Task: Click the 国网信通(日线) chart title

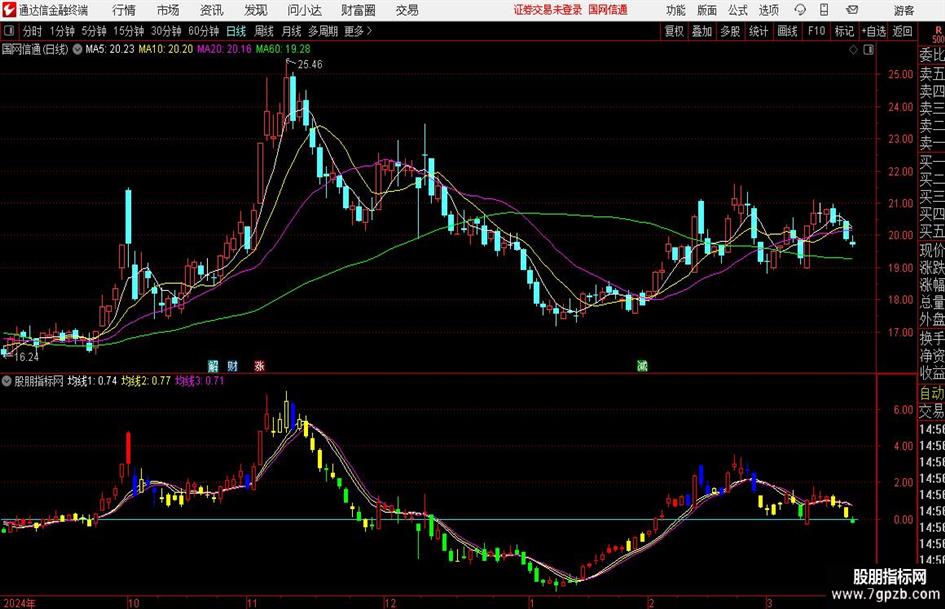Action: coord(35,49)
